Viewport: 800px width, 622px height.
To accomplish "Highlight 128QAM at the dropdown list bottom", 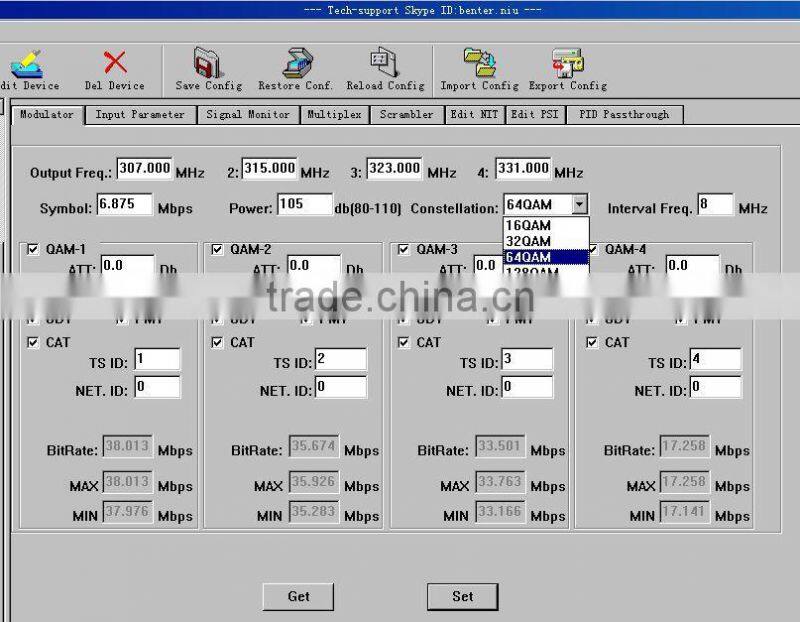I will [x=541, y=272].
